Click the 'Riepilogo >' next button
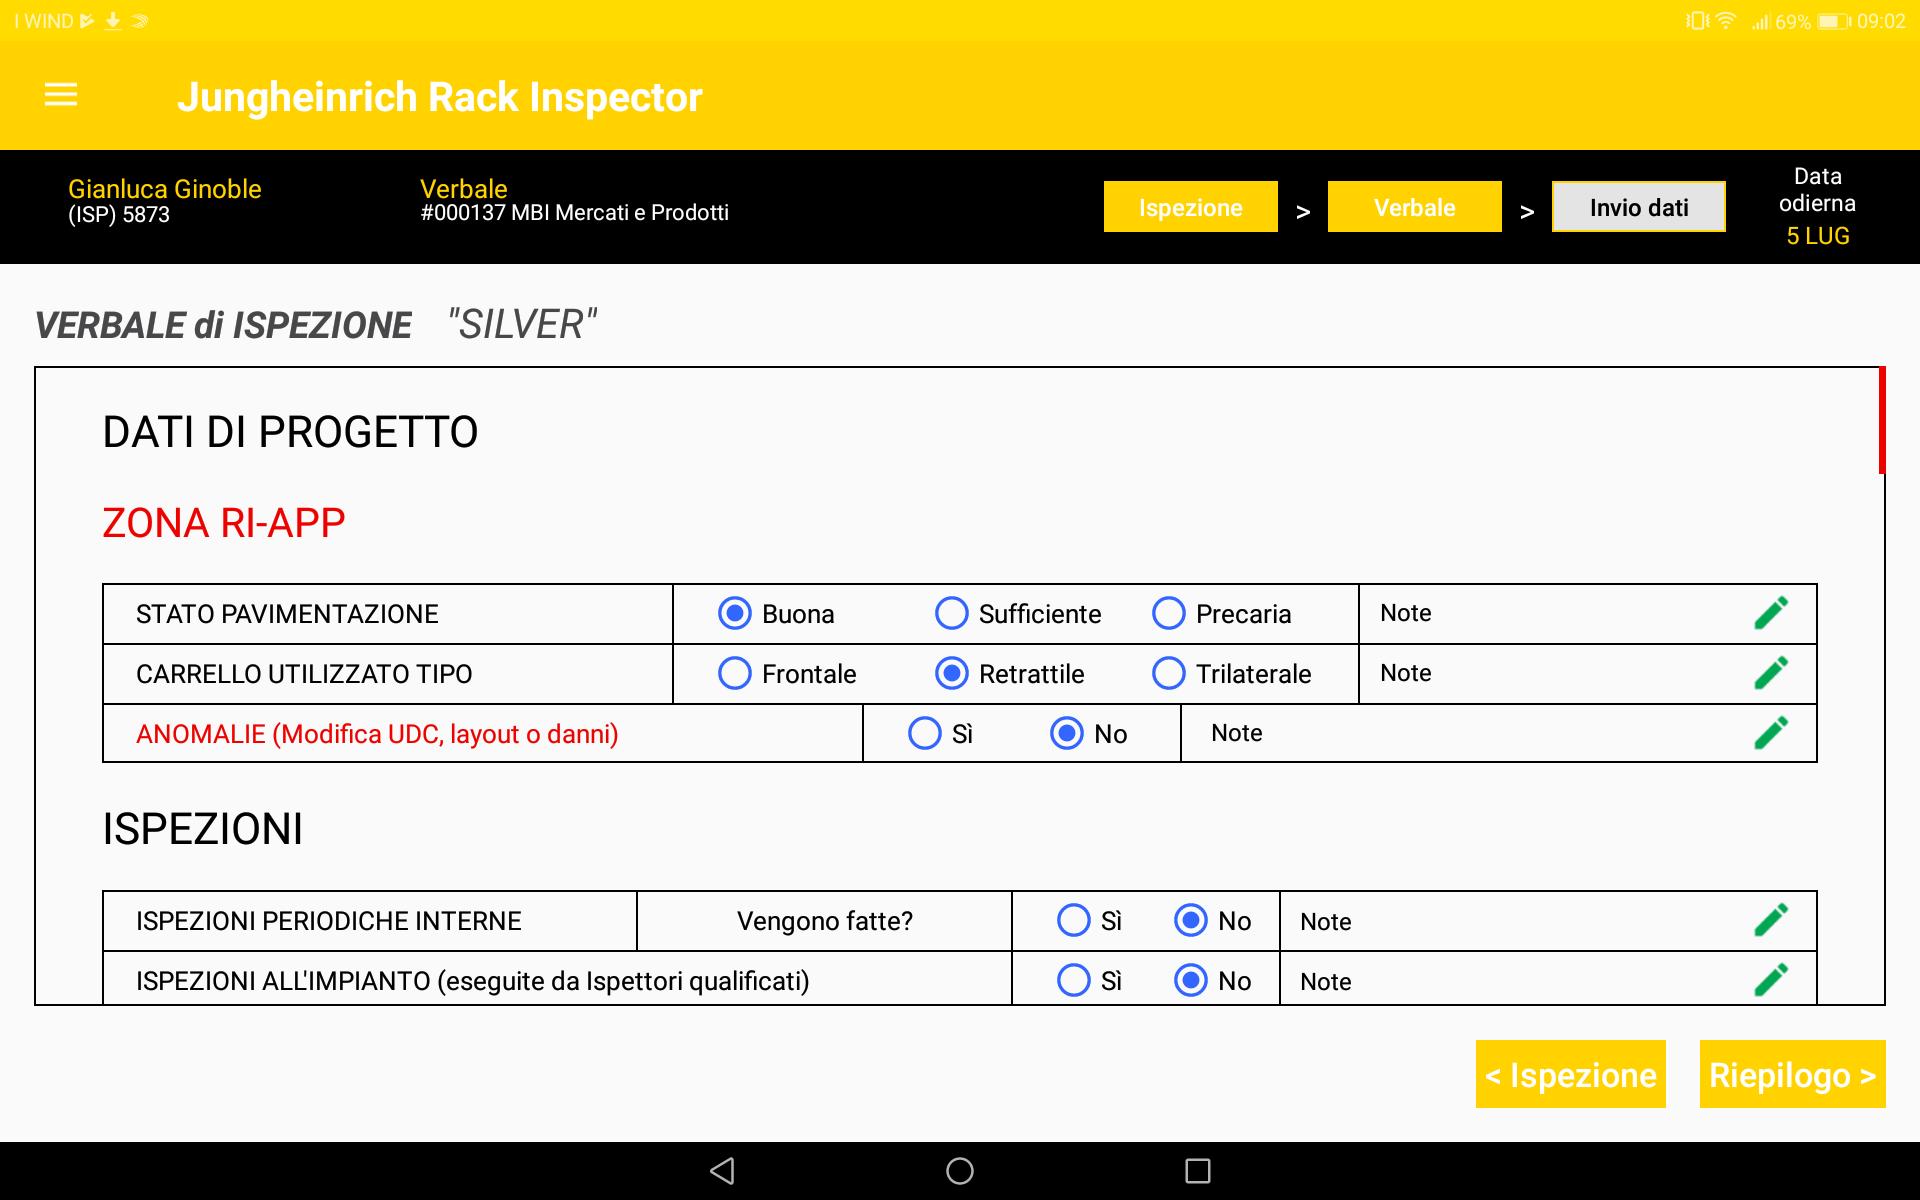The width and height of the screenshot is (1920, 1200). [x=1792, y=1074]
